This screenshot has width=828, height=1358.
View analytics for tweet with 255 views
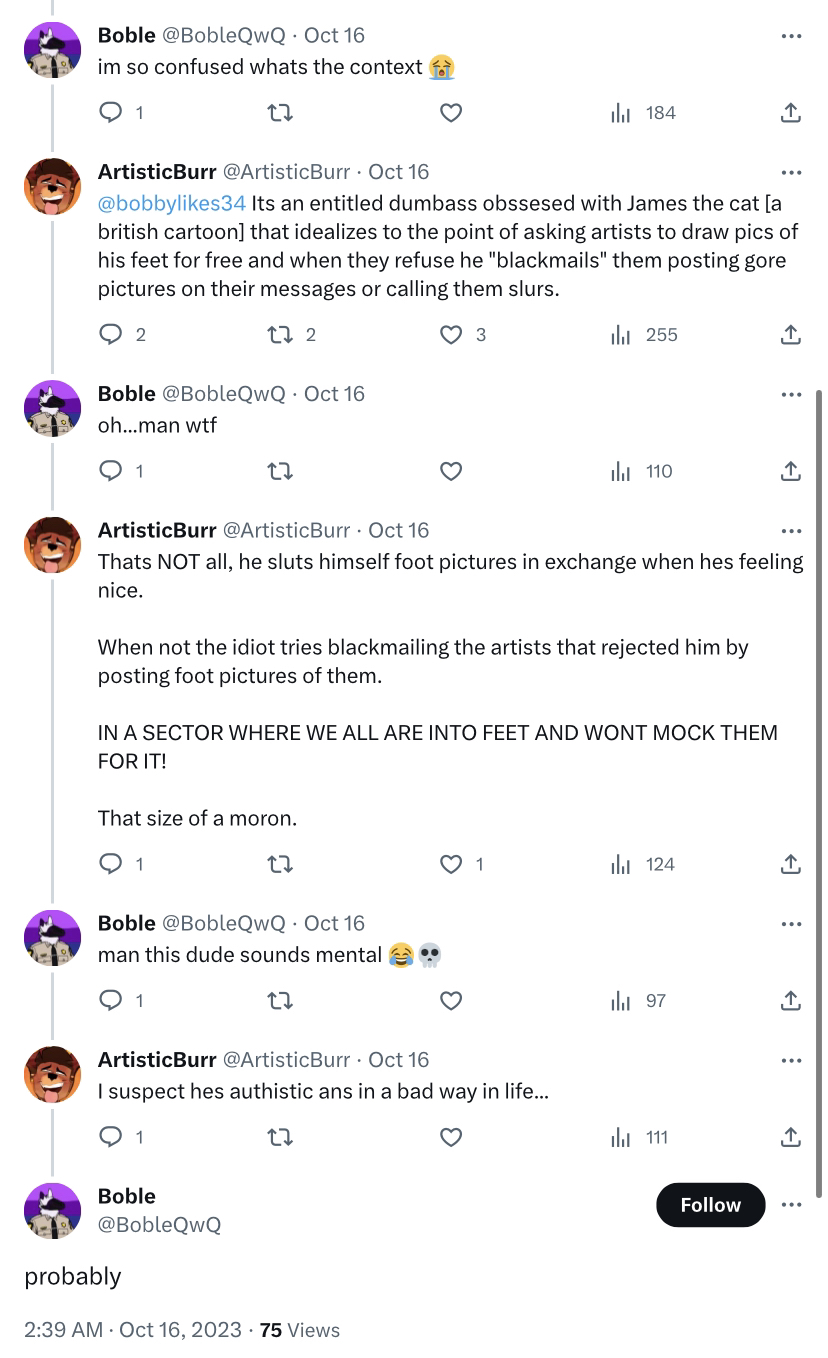[x=645, y=335]
